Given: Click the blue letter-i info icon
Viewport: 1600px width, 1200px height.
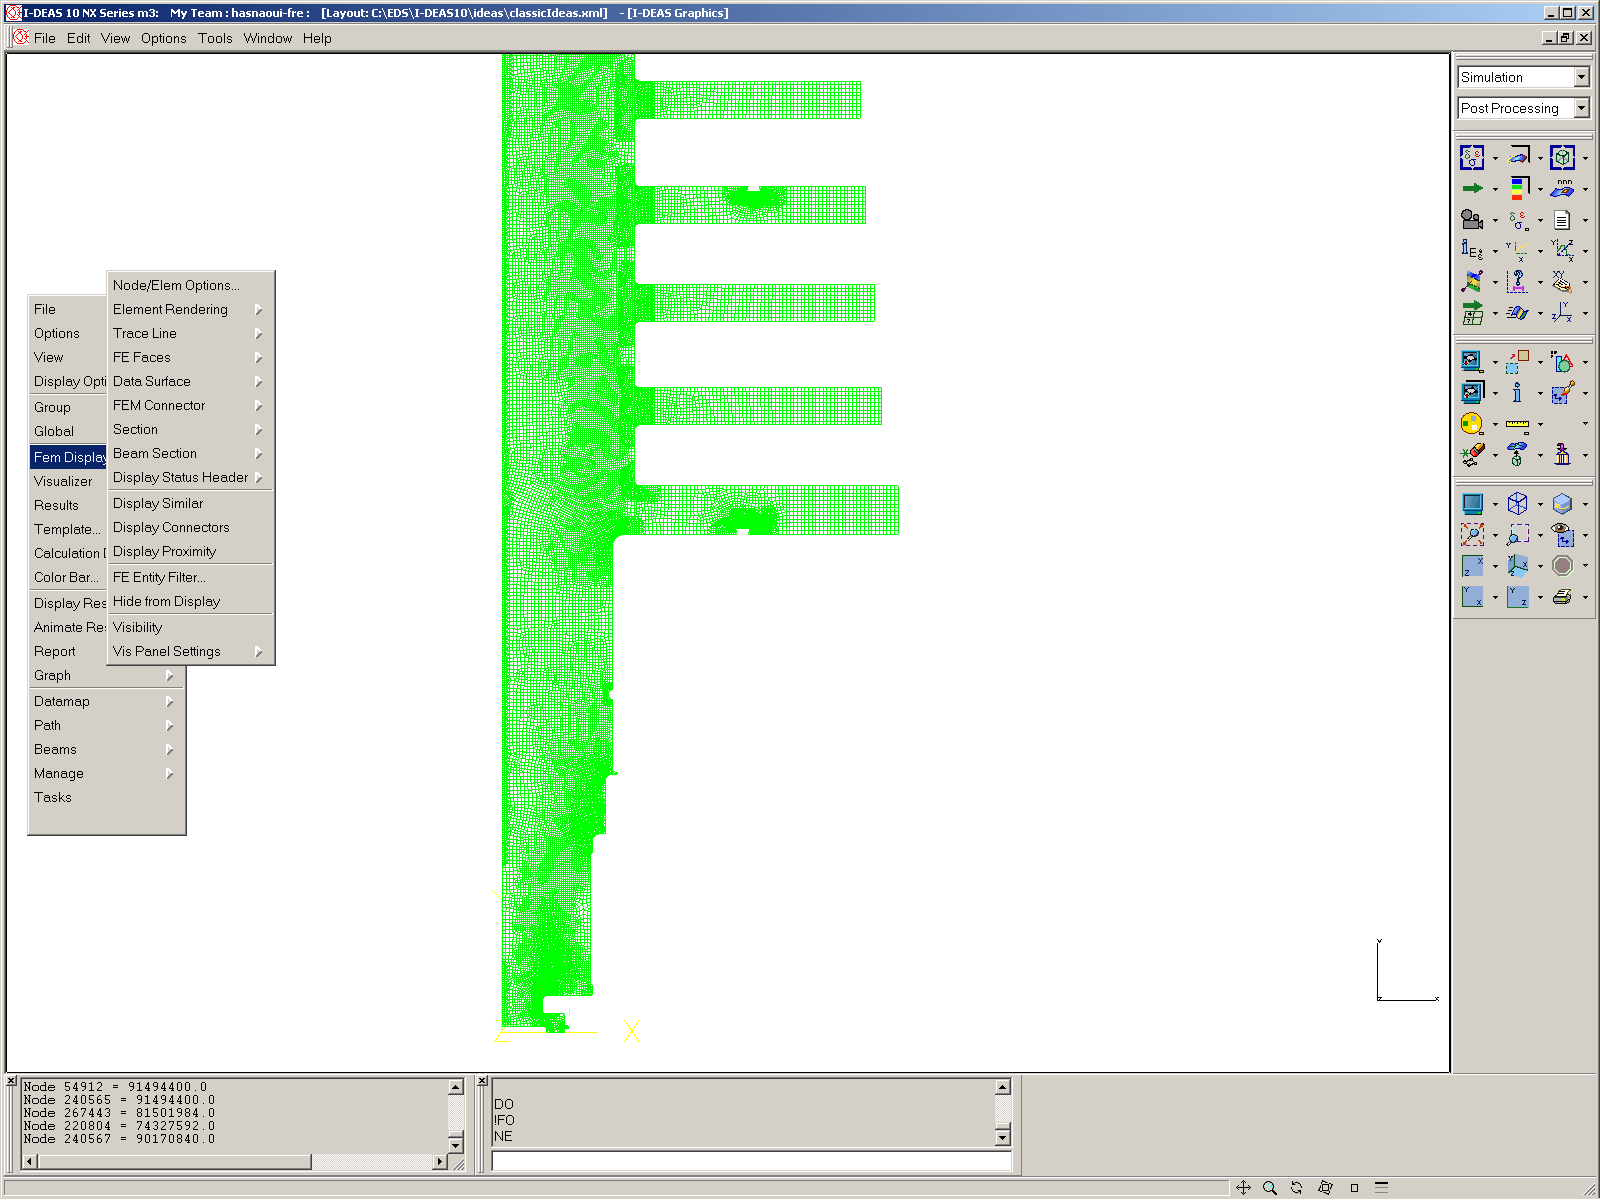Looking at the screenshot, I should [1517, 393].
